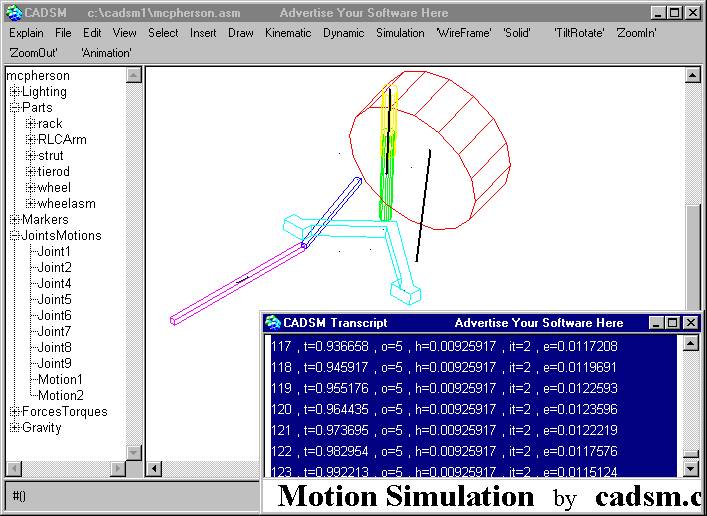
Task: Switch to 'WireFrame' display mode
Action: click(x=464, y=33)
